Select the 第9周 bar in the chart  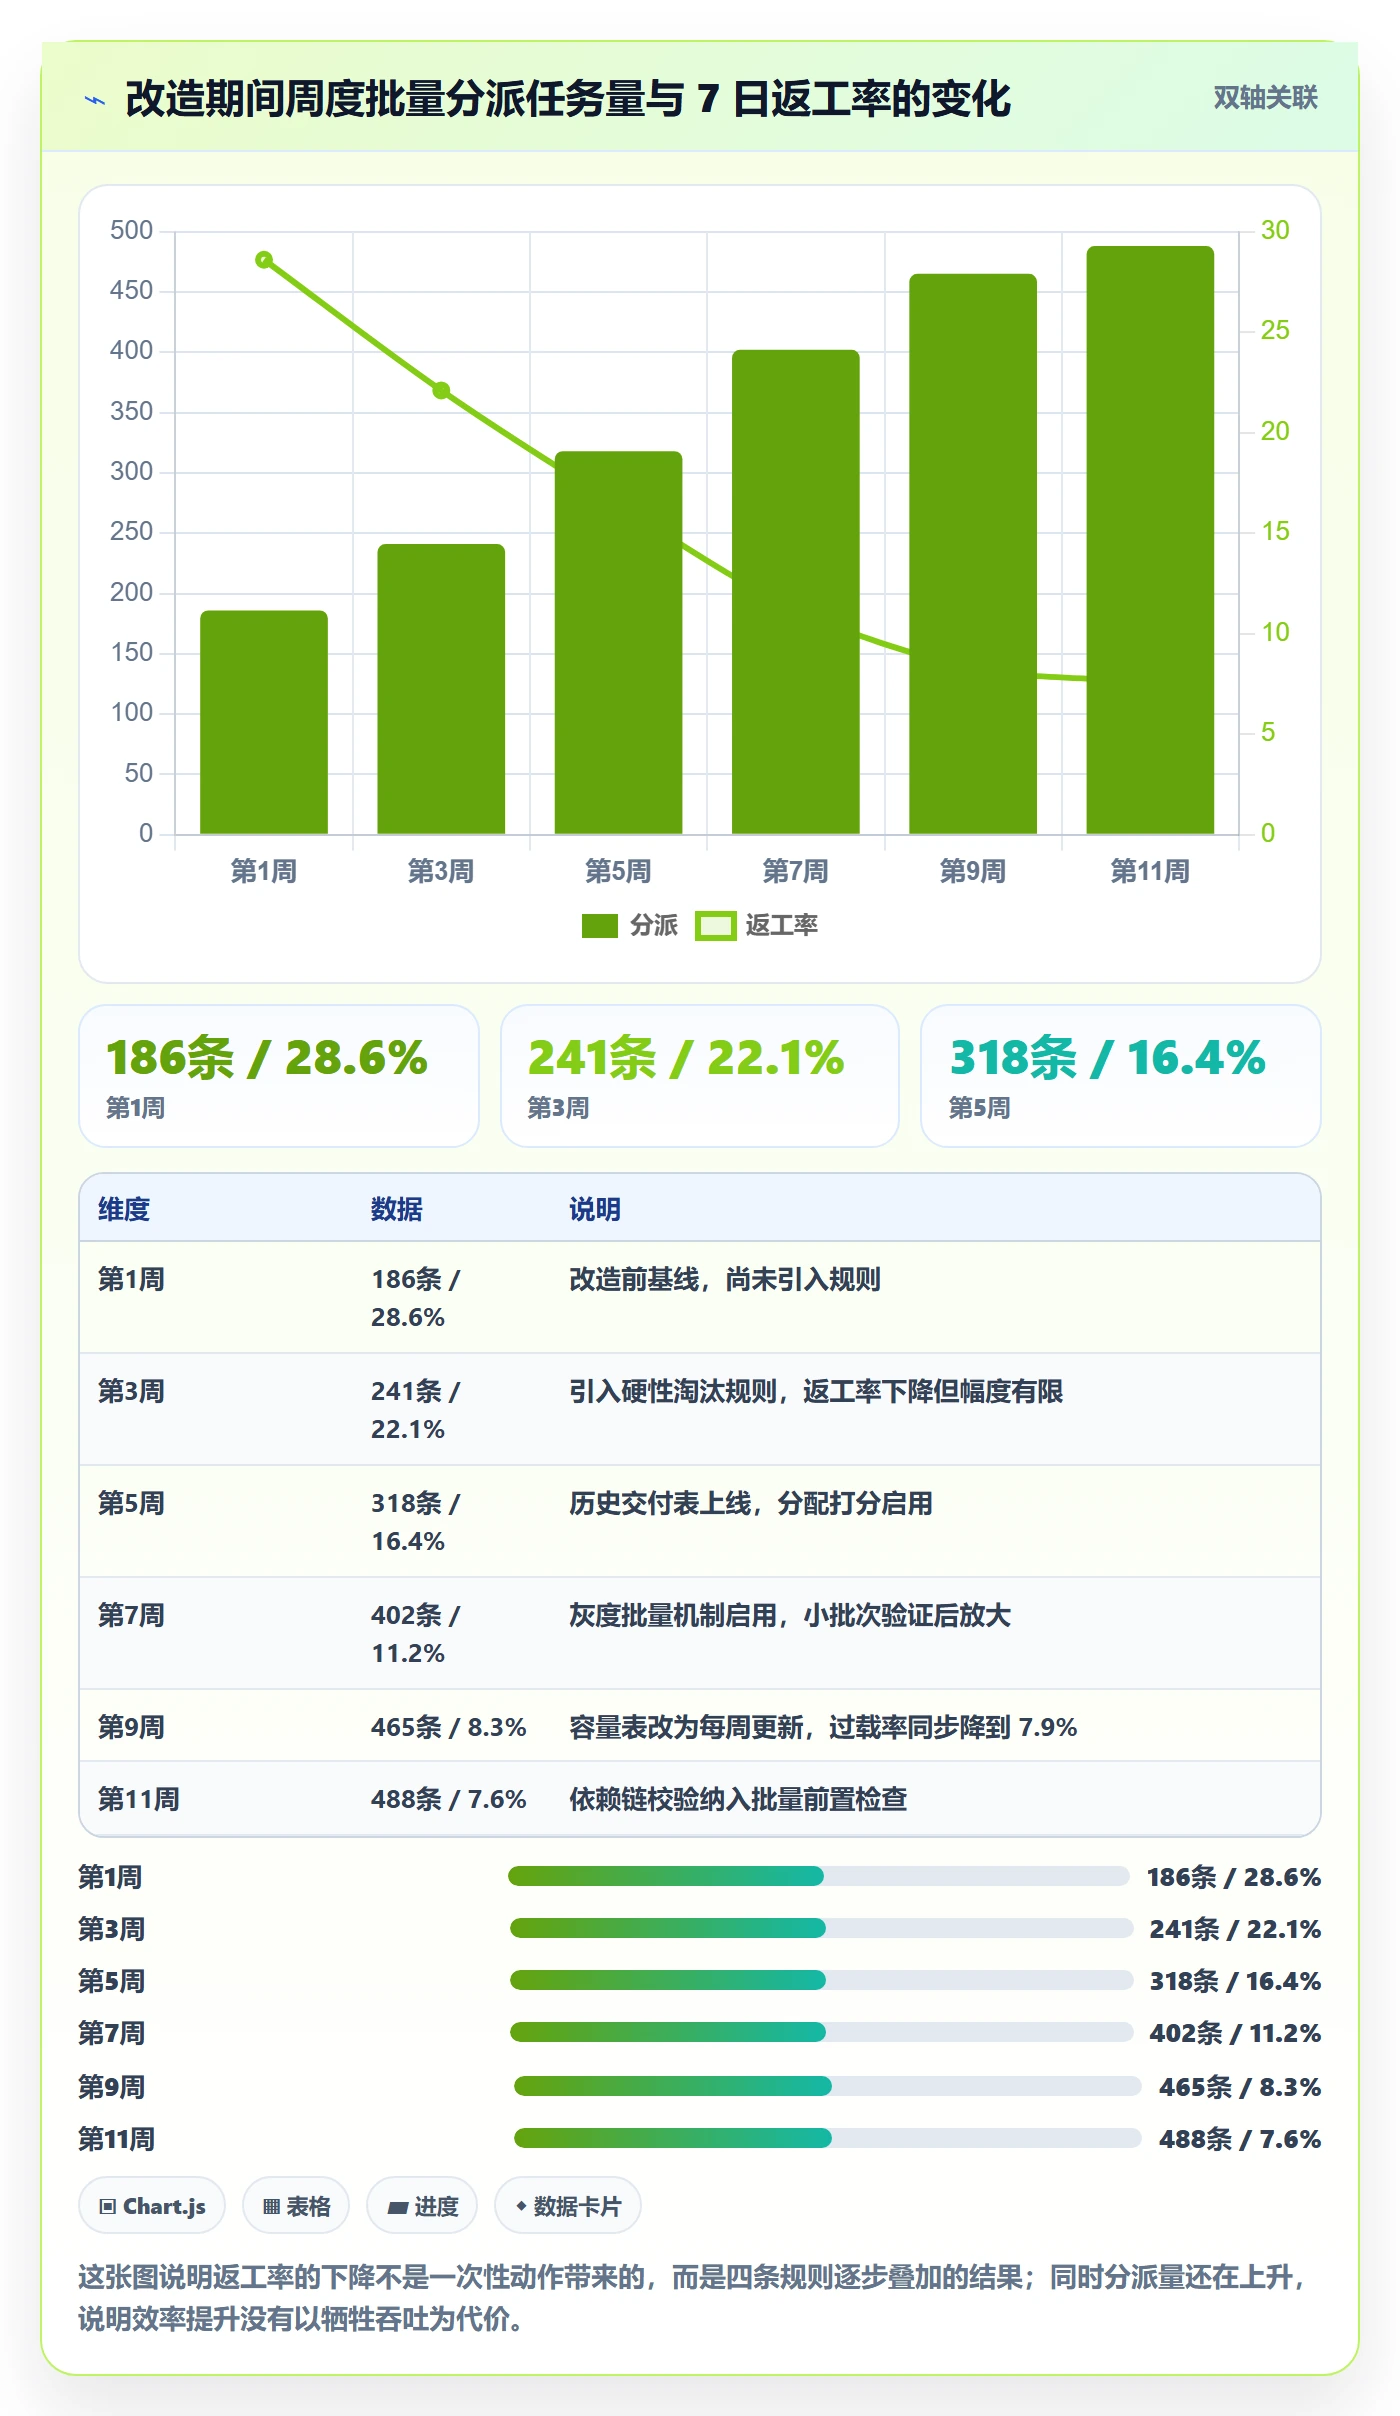[x=973, y=554]
